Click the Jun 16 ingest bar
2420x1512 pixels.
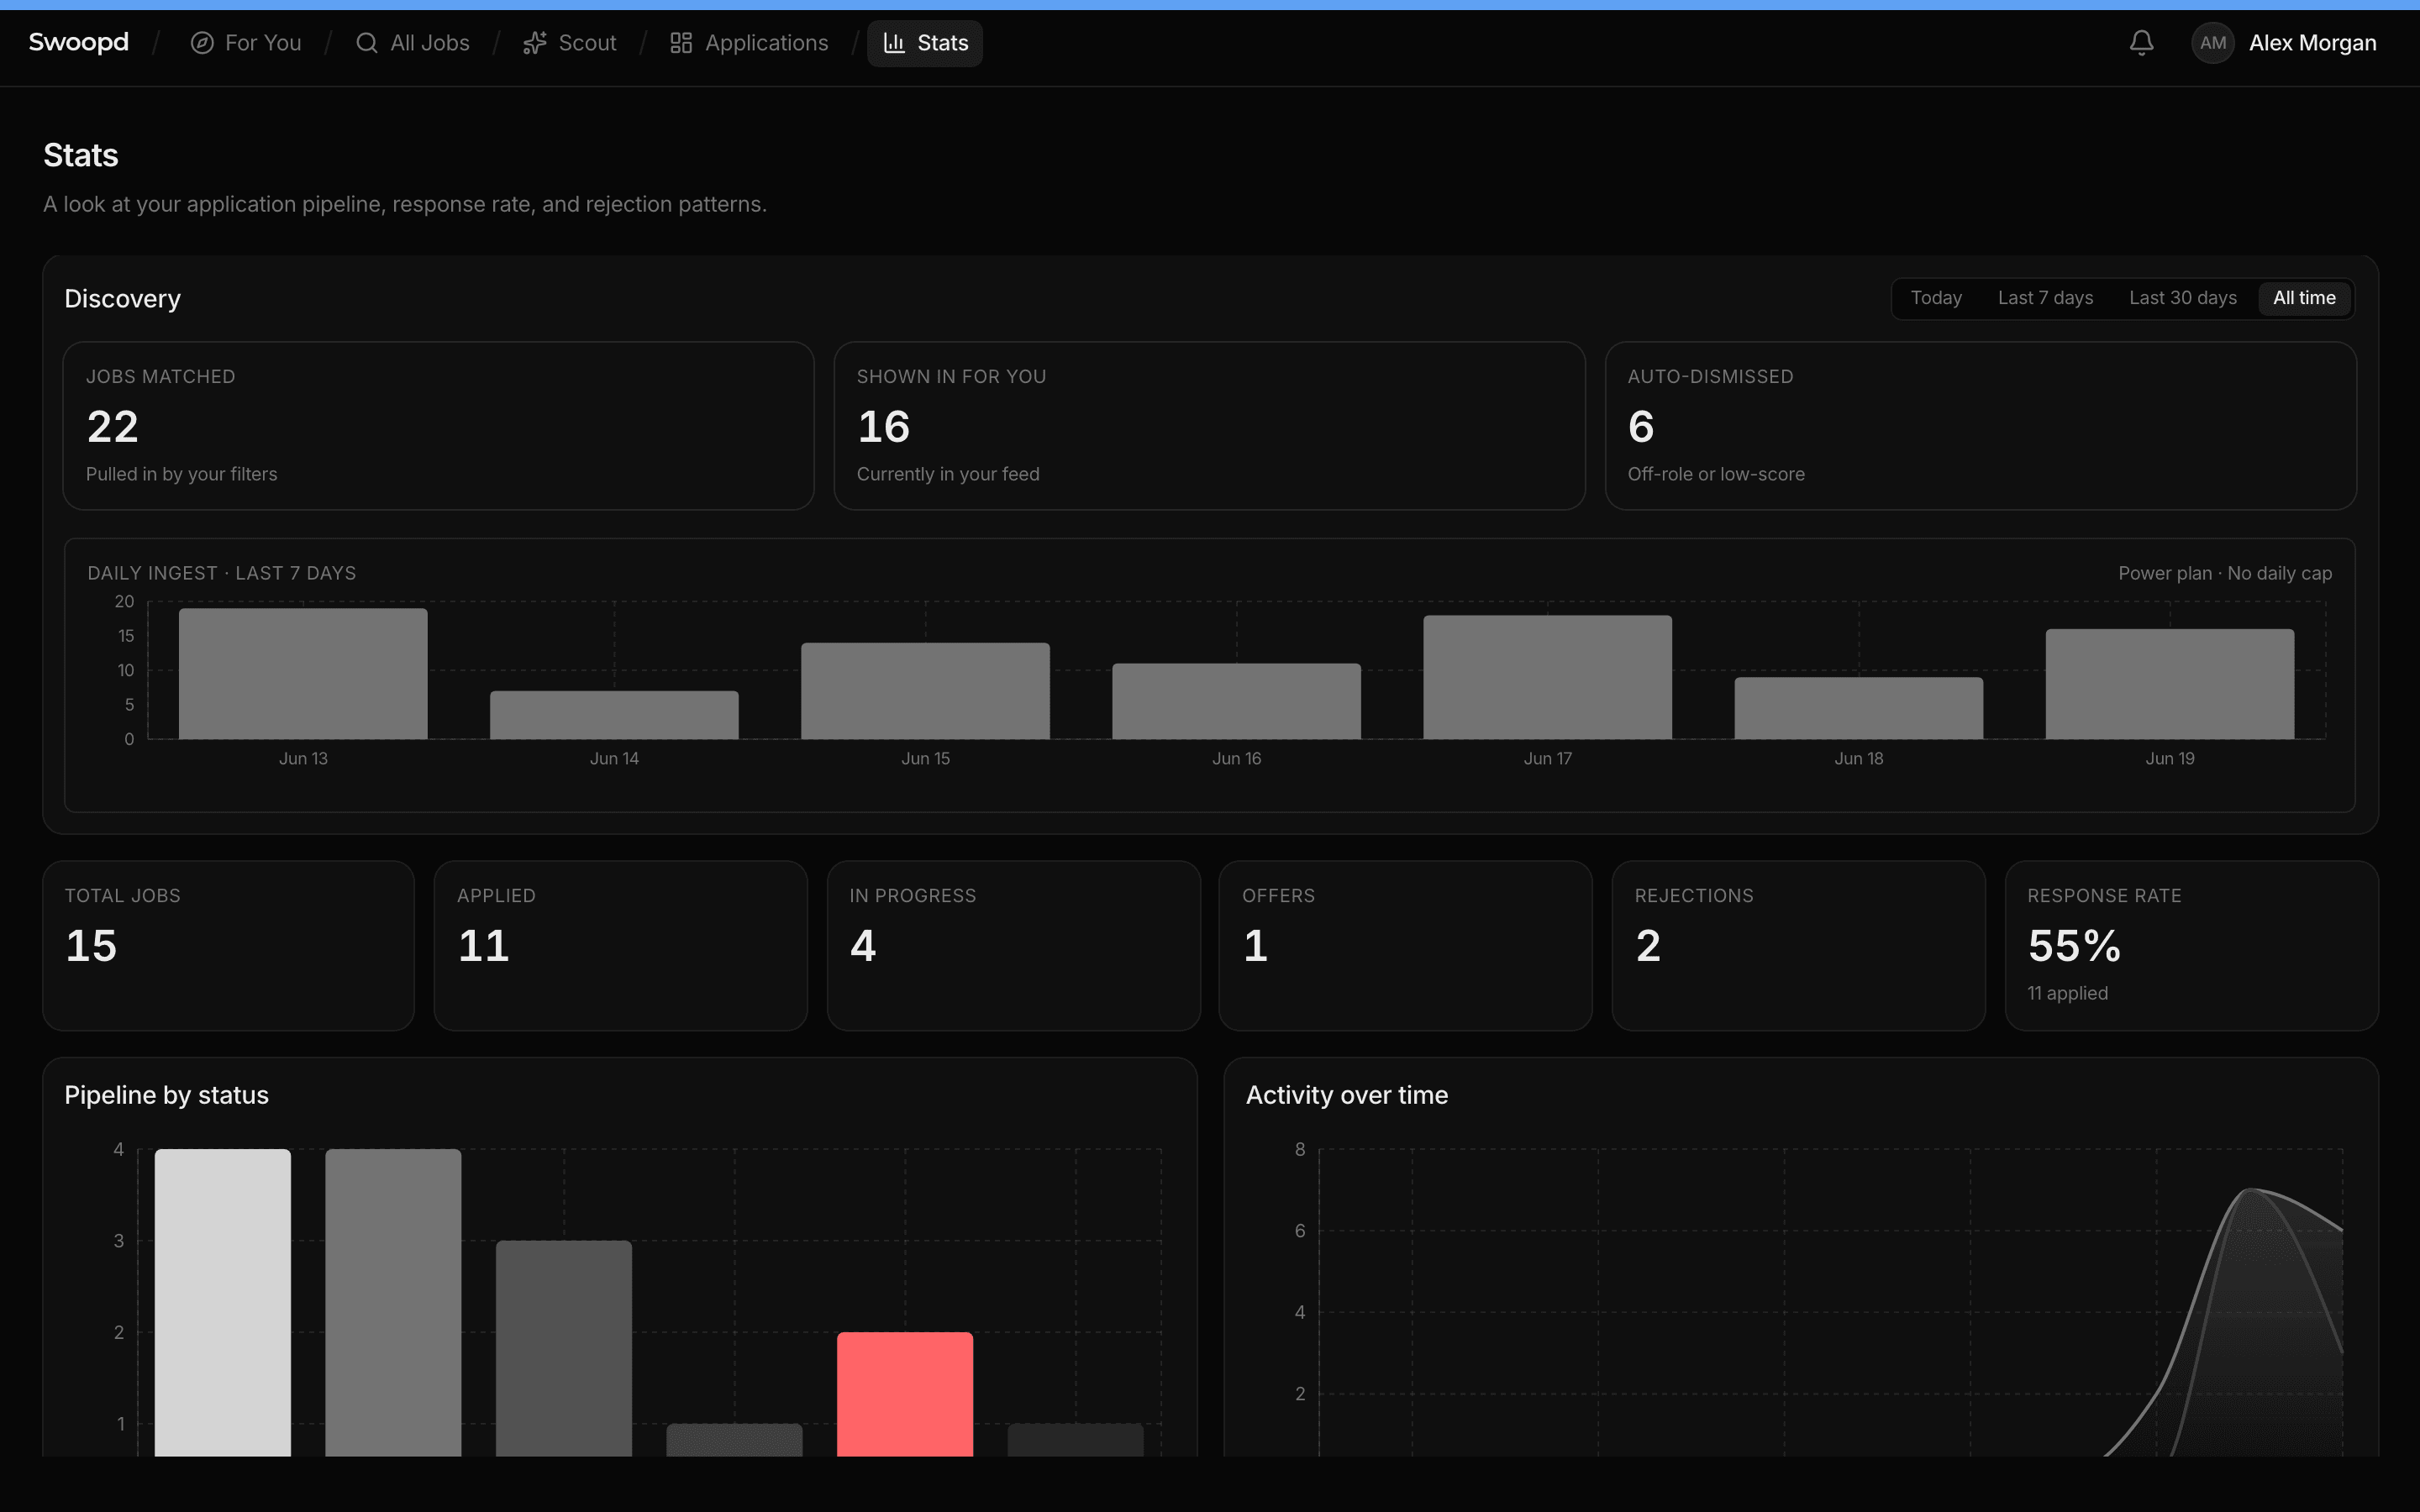(x=1236, y=701)
